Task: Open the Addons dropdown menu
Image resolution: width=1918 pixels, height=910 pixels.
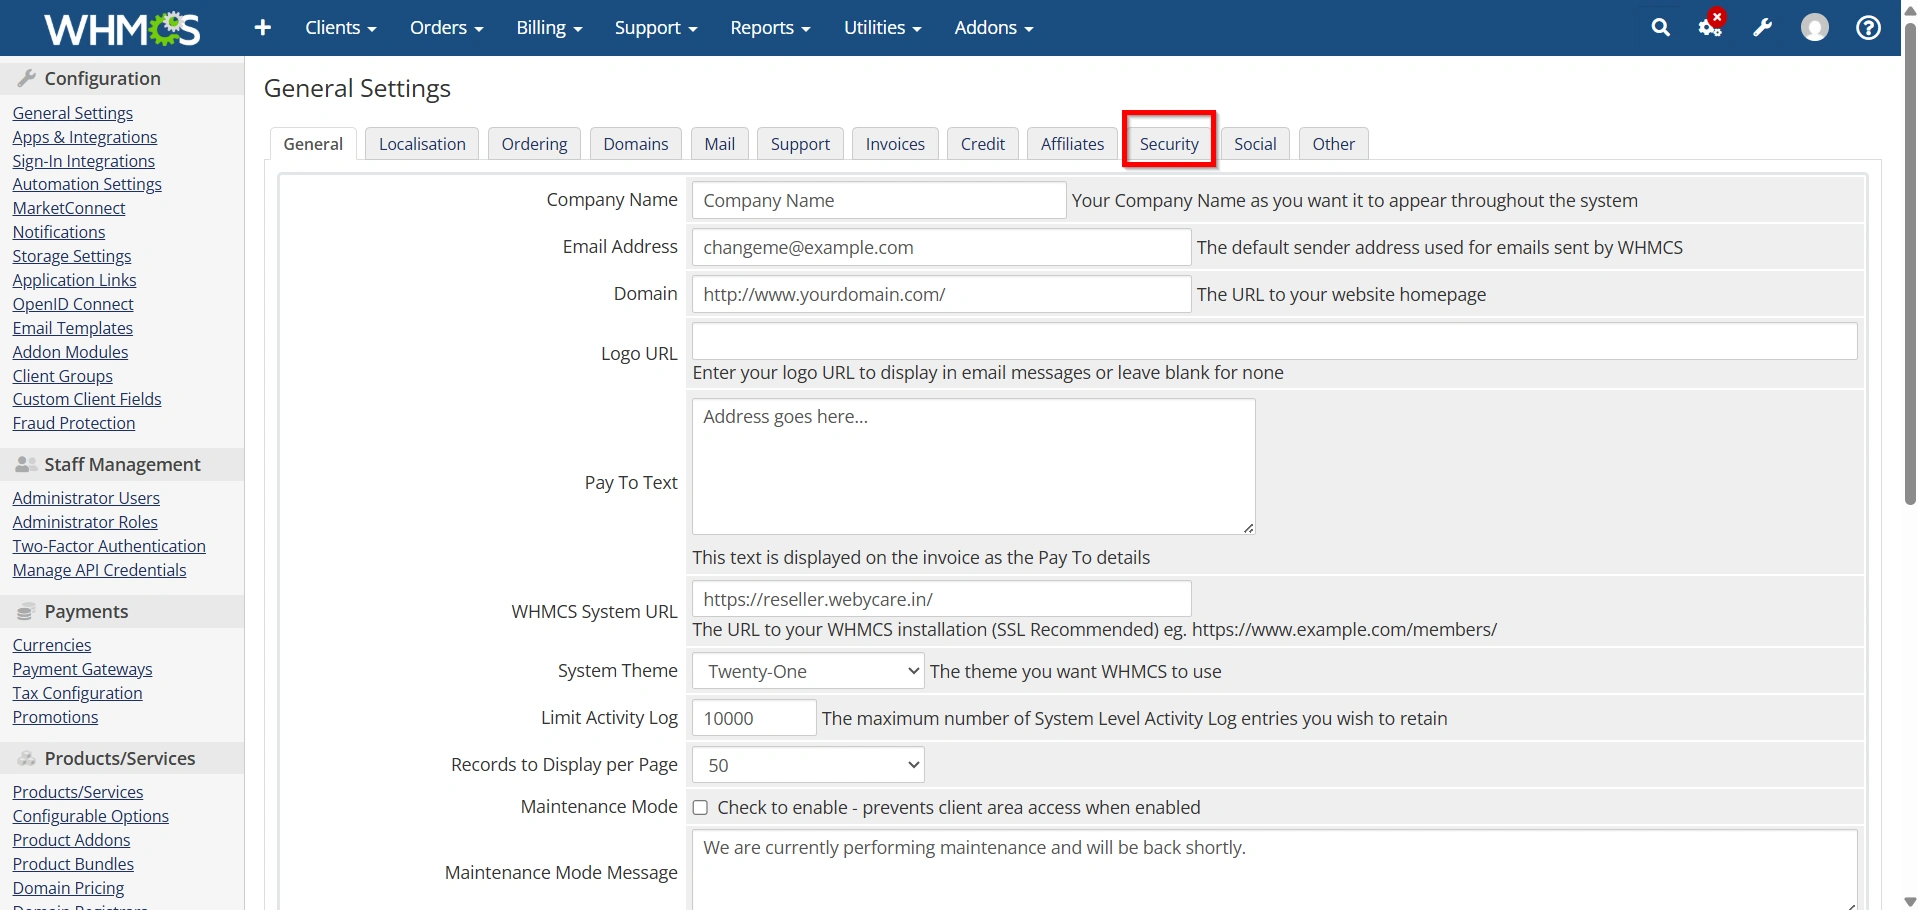Action: click(993, 28)
